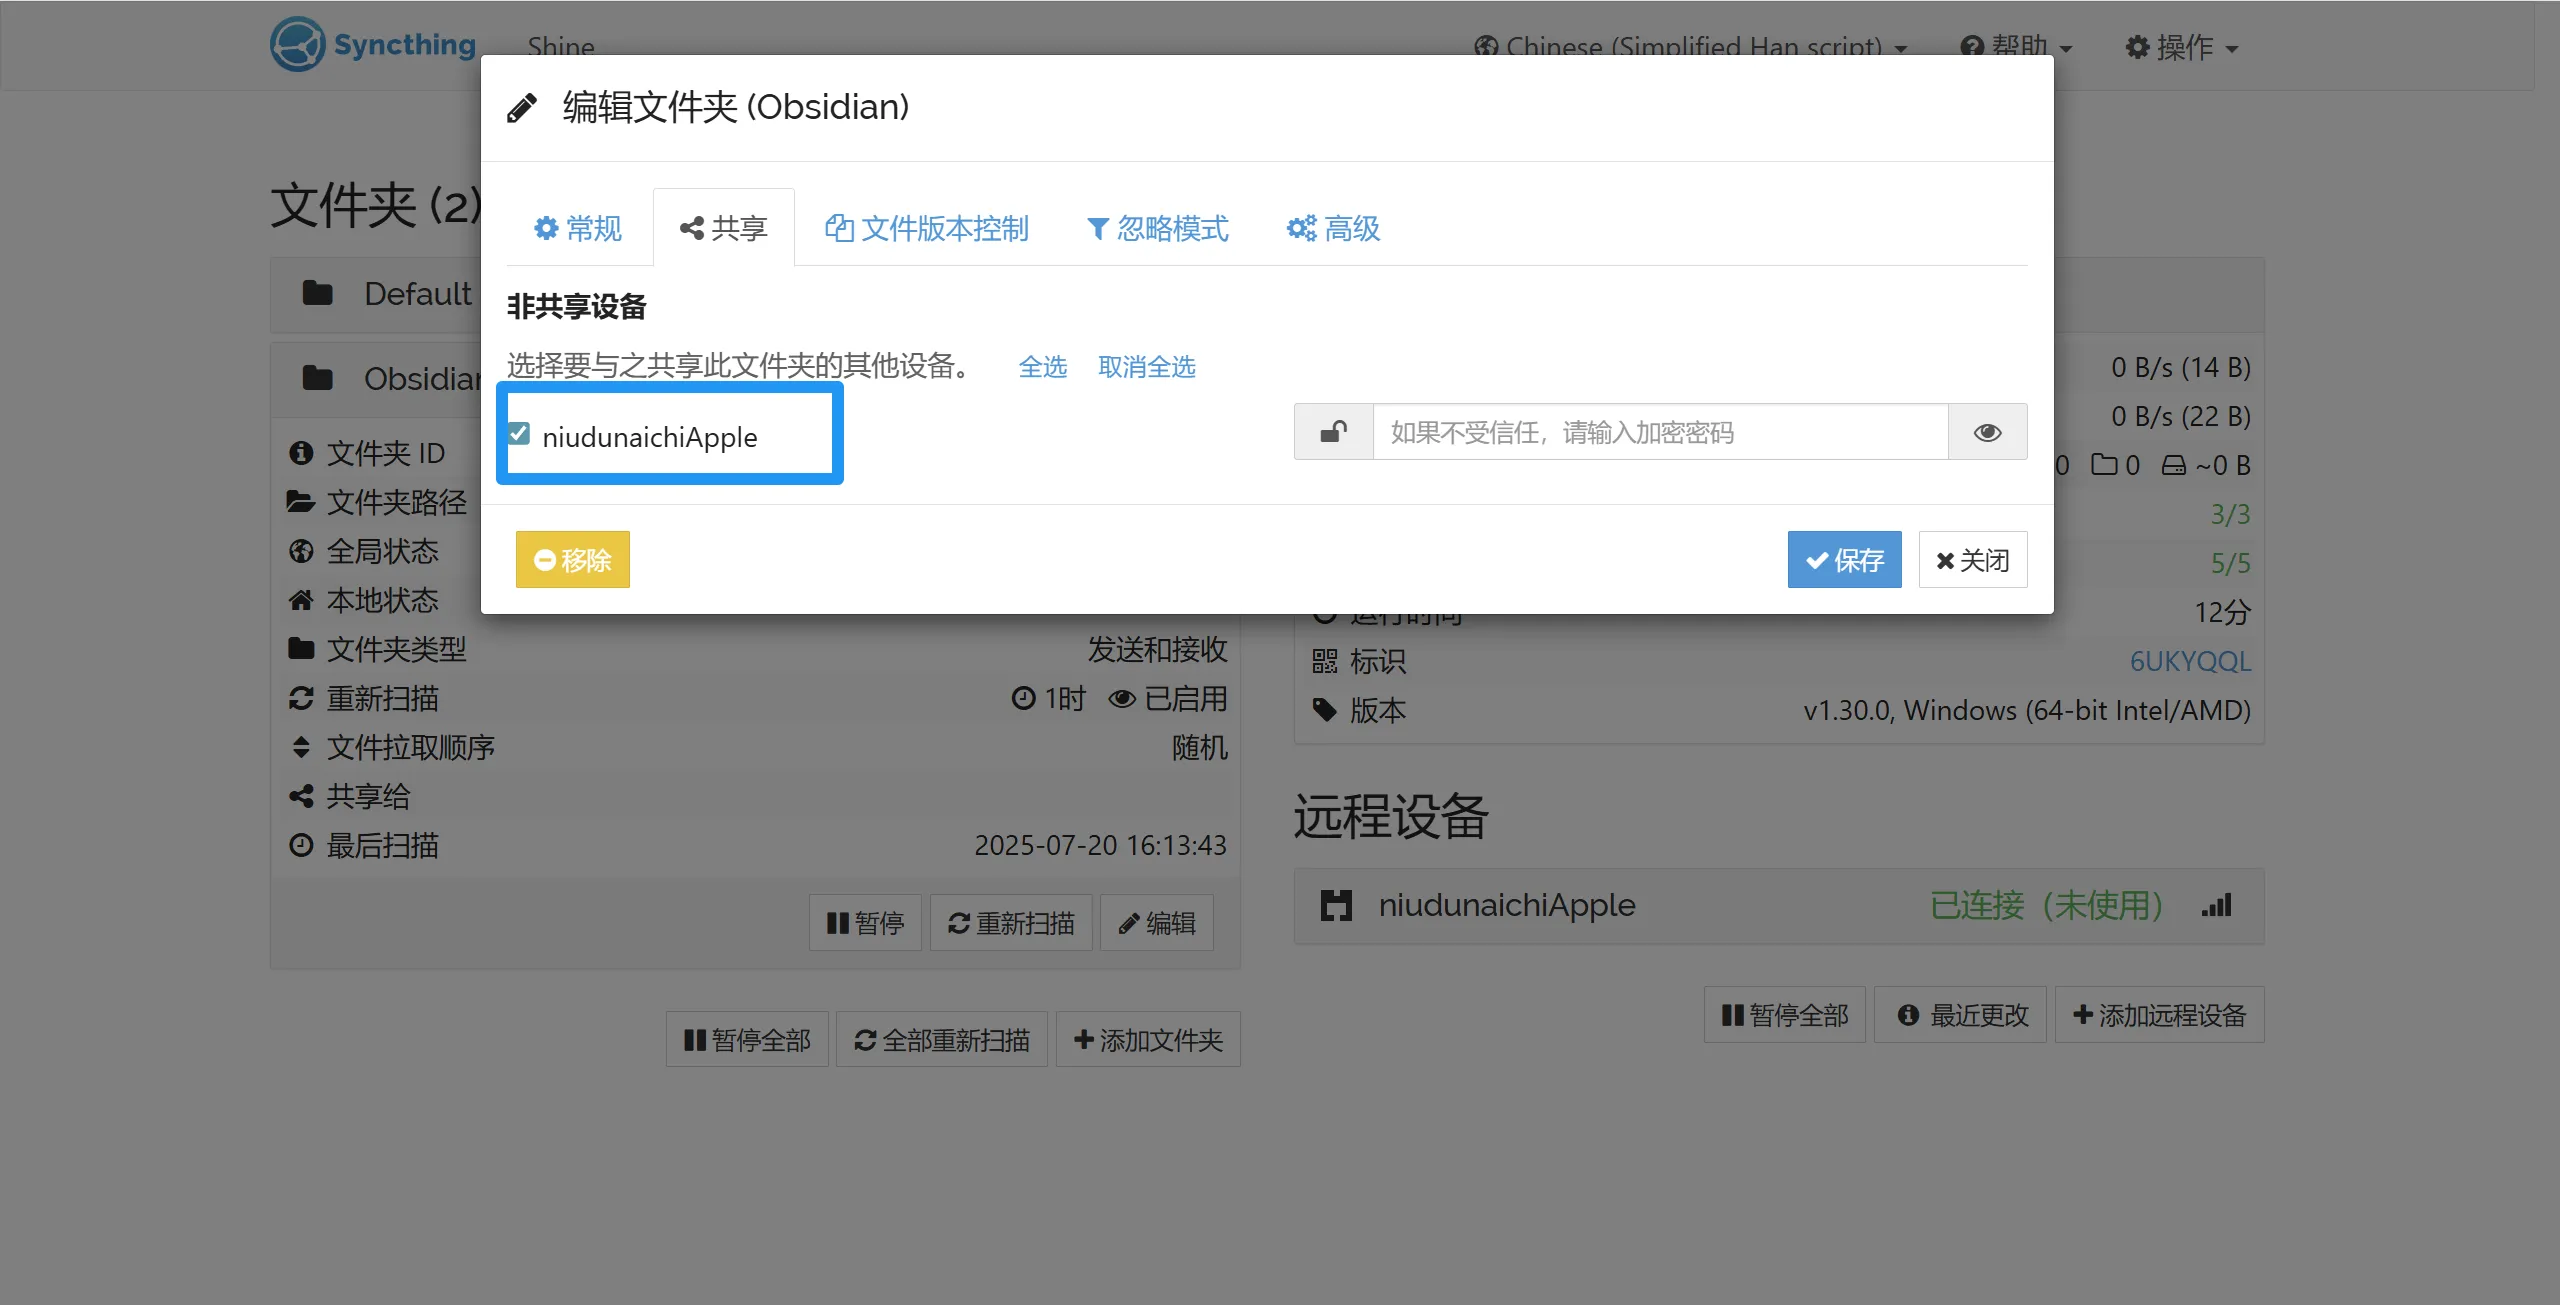Switch to the 忽略模式 tab
The height and width of the screenshot is (1305, 2560).
coord(1158,228)
